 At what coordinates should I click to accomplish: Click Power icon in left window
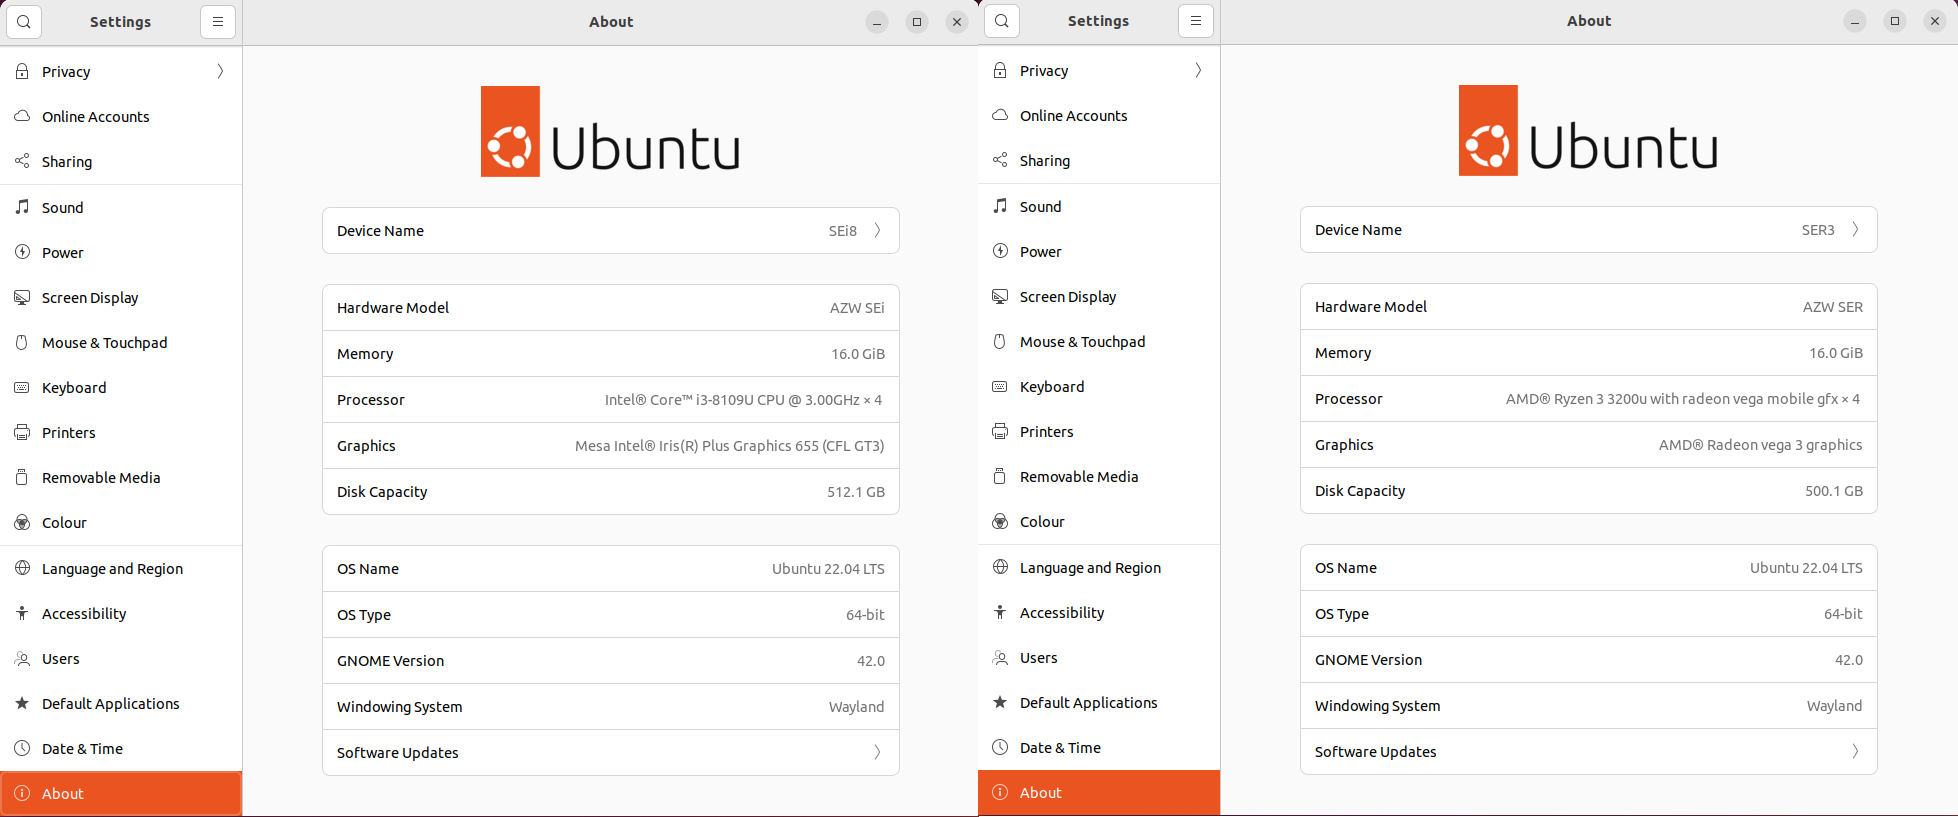click(x=22, y=252)
